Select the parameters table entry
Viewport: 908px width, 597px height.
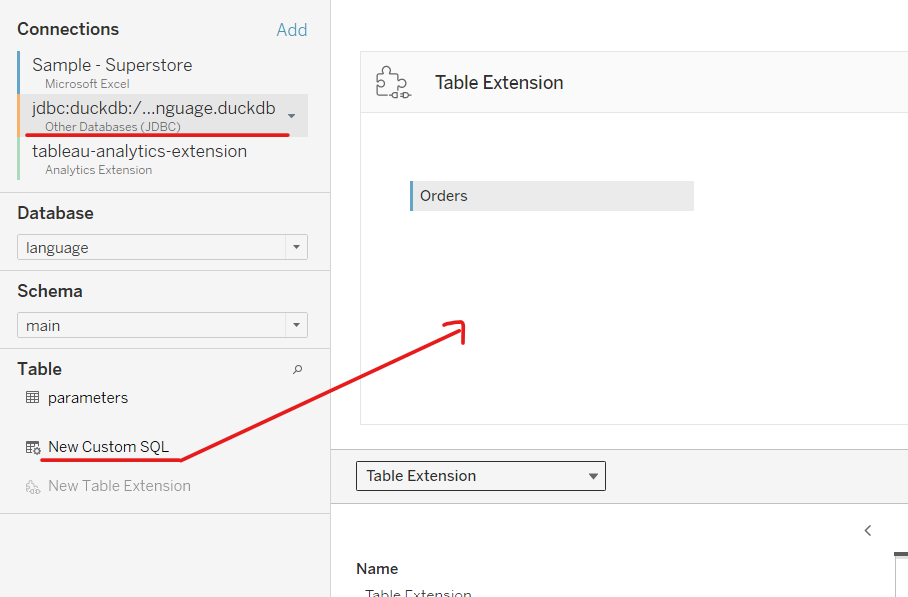[88, 397]
